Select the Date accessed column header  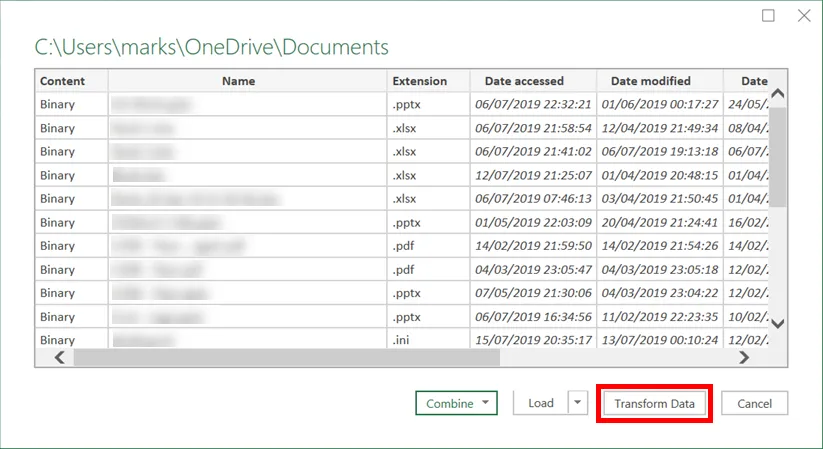[x=524, y=81]
